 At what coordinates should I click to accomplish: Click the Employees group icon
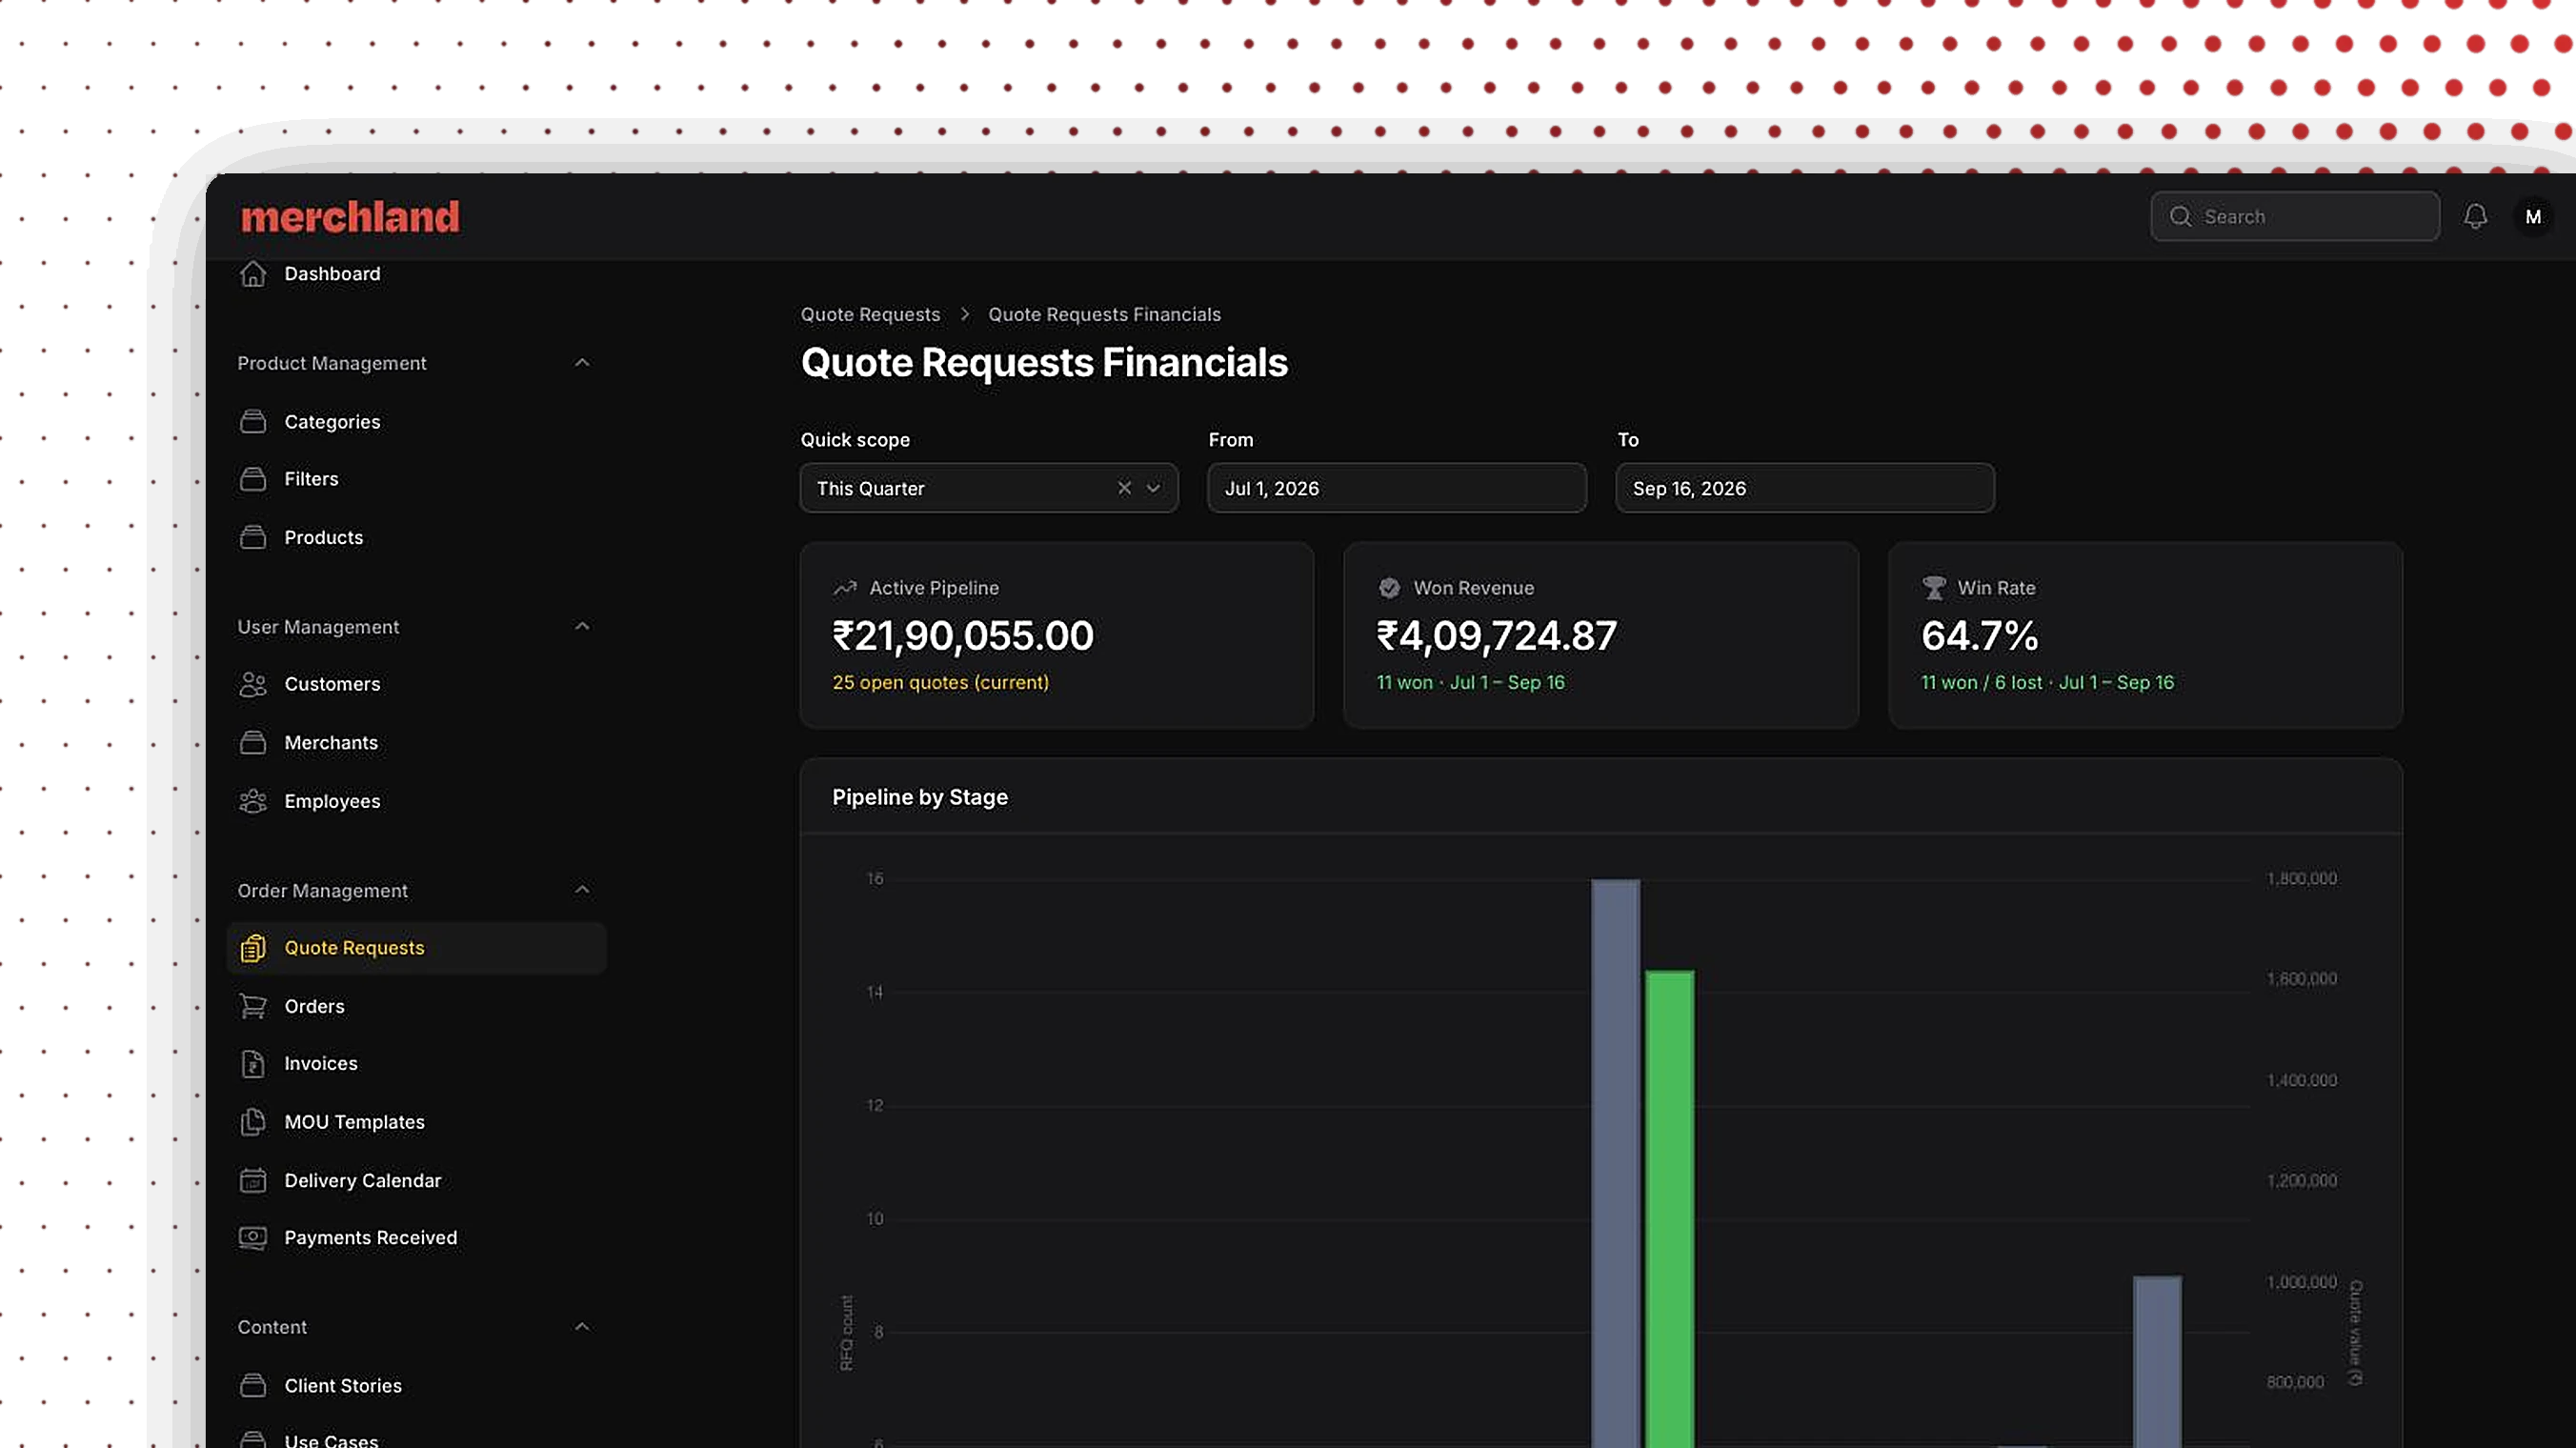(x=253, y=801)
